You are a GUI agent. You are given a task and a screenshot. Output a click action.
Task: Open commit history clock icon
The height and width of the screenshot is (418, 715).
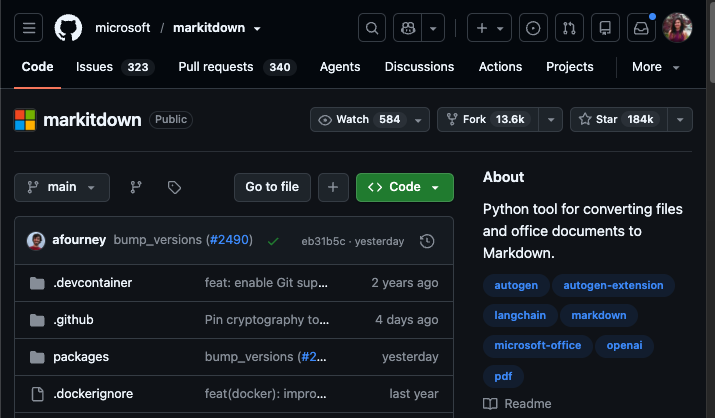(x=427, y=241)
